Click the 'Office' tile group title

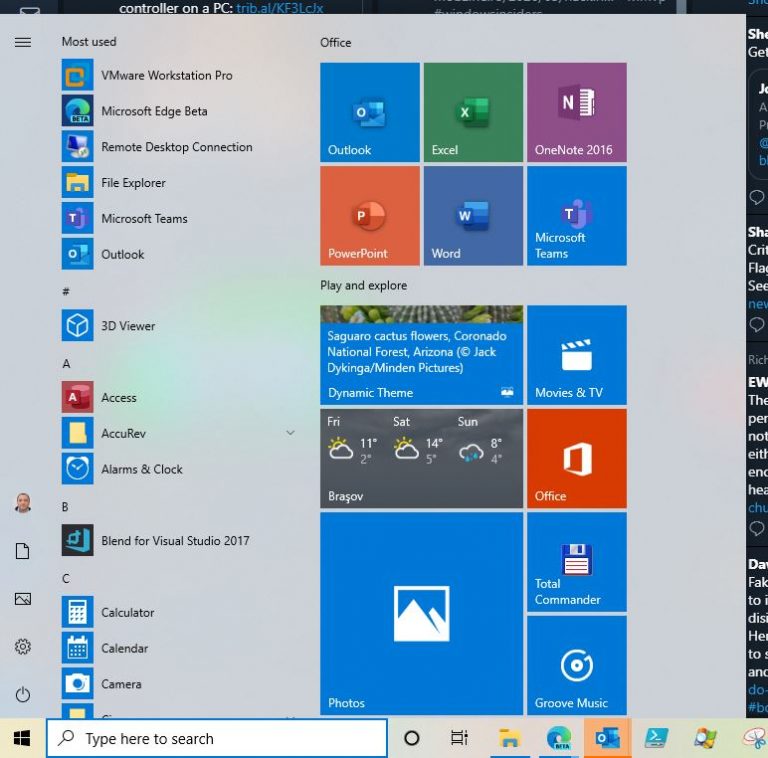tap(336, 43)
